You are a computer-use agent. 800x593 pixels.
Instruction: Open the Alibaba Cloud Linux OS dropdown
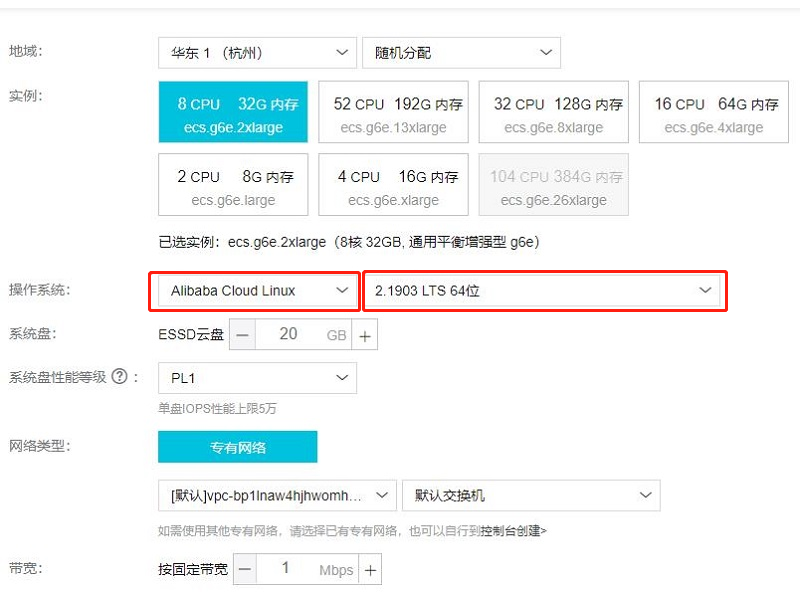(x=257, y=291)
